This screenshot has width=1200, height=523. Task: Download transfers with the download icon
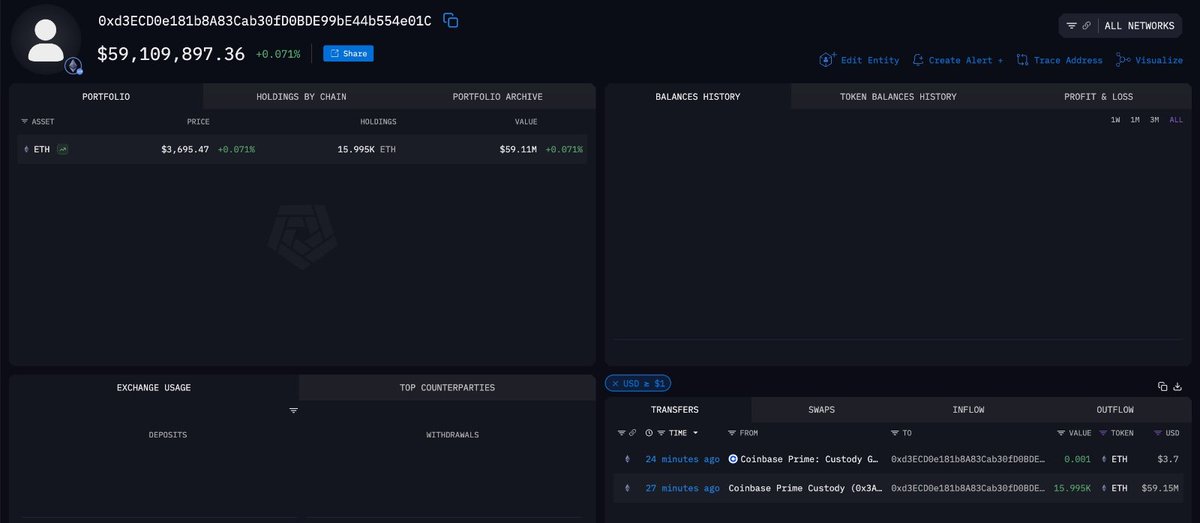(1177, 386)
